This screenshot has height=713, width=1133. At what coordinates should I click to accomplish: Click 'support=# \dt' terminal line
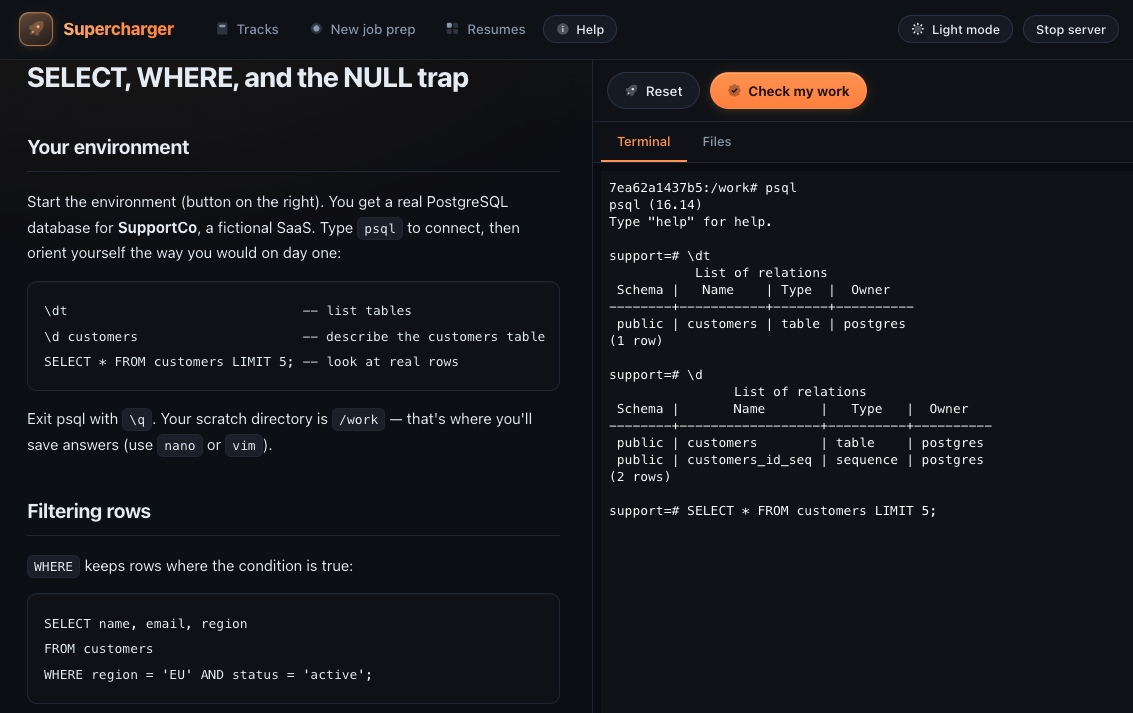point(660,256)
